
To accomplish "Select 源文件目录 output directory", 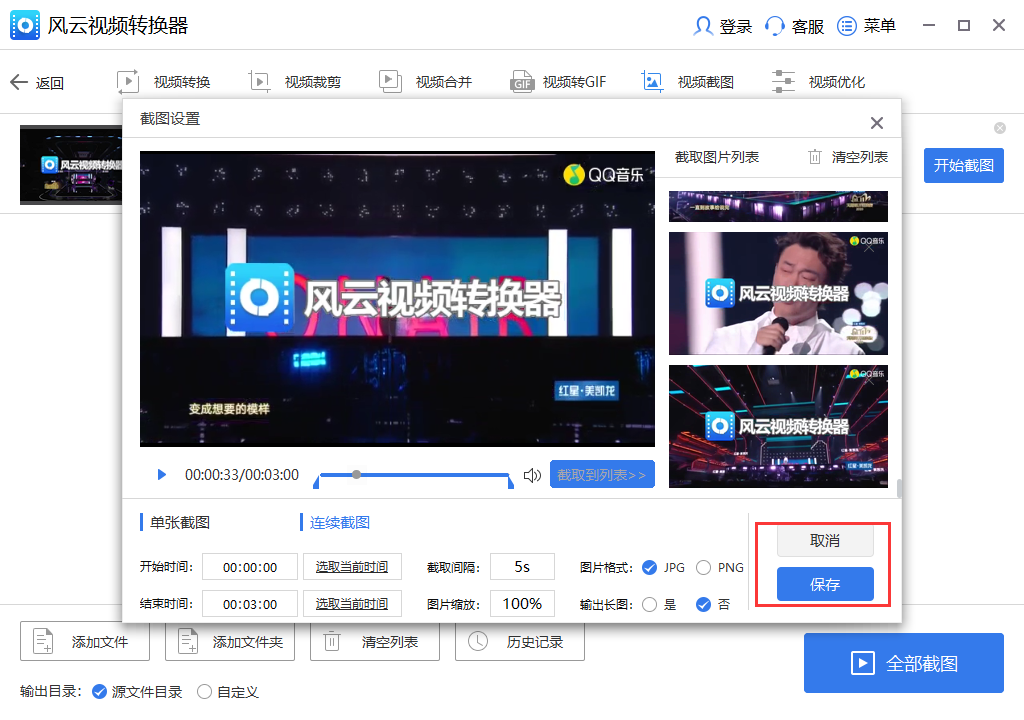I will pos(99,692).
